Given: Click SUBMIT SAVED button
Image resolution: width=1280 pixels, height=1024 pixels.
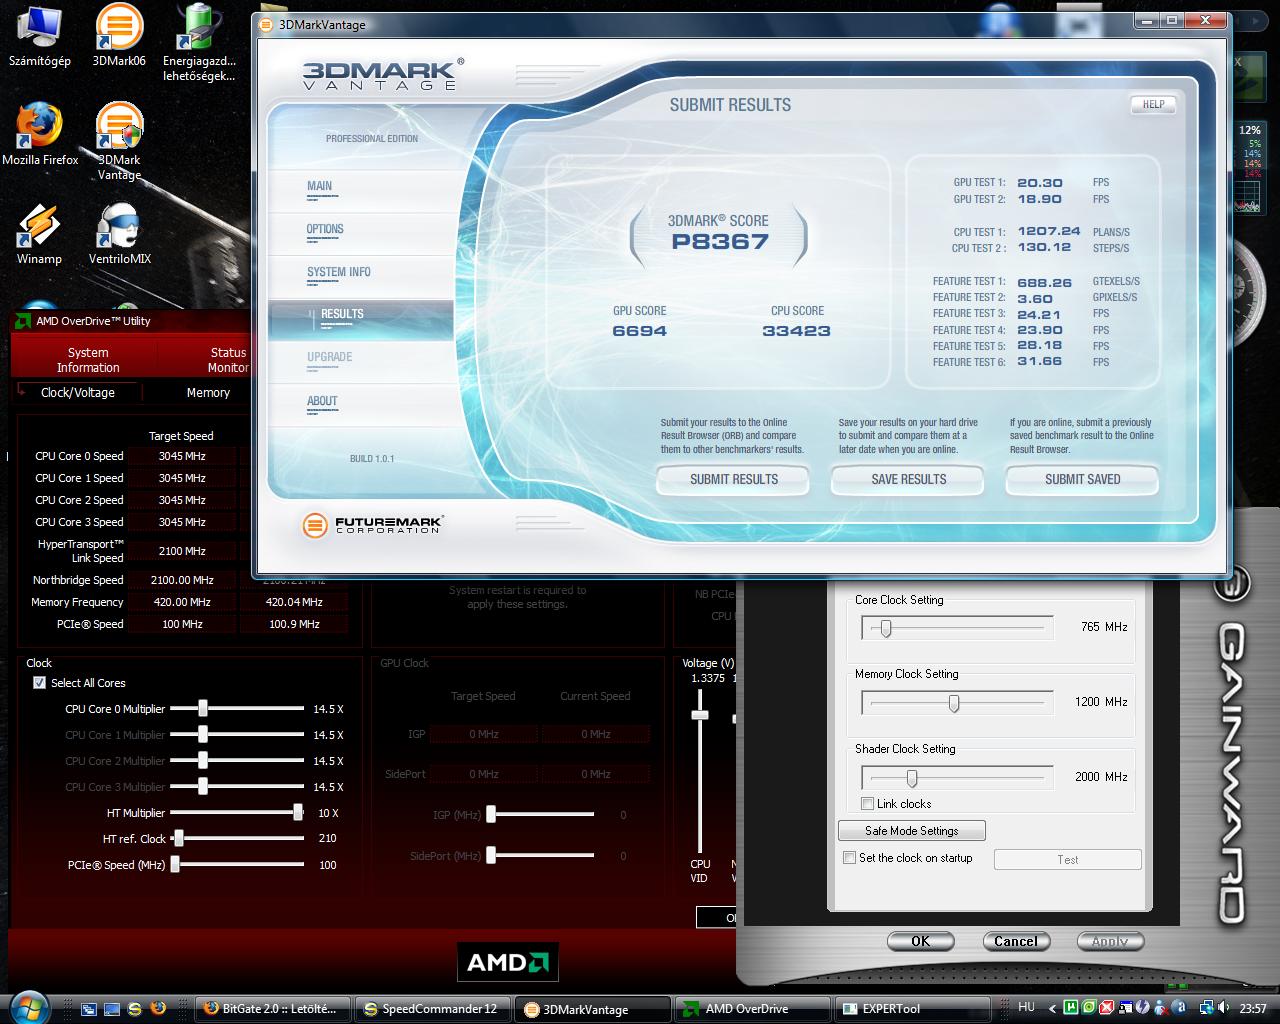Looking at the screenshot, I should click(x=1082, y=479).
